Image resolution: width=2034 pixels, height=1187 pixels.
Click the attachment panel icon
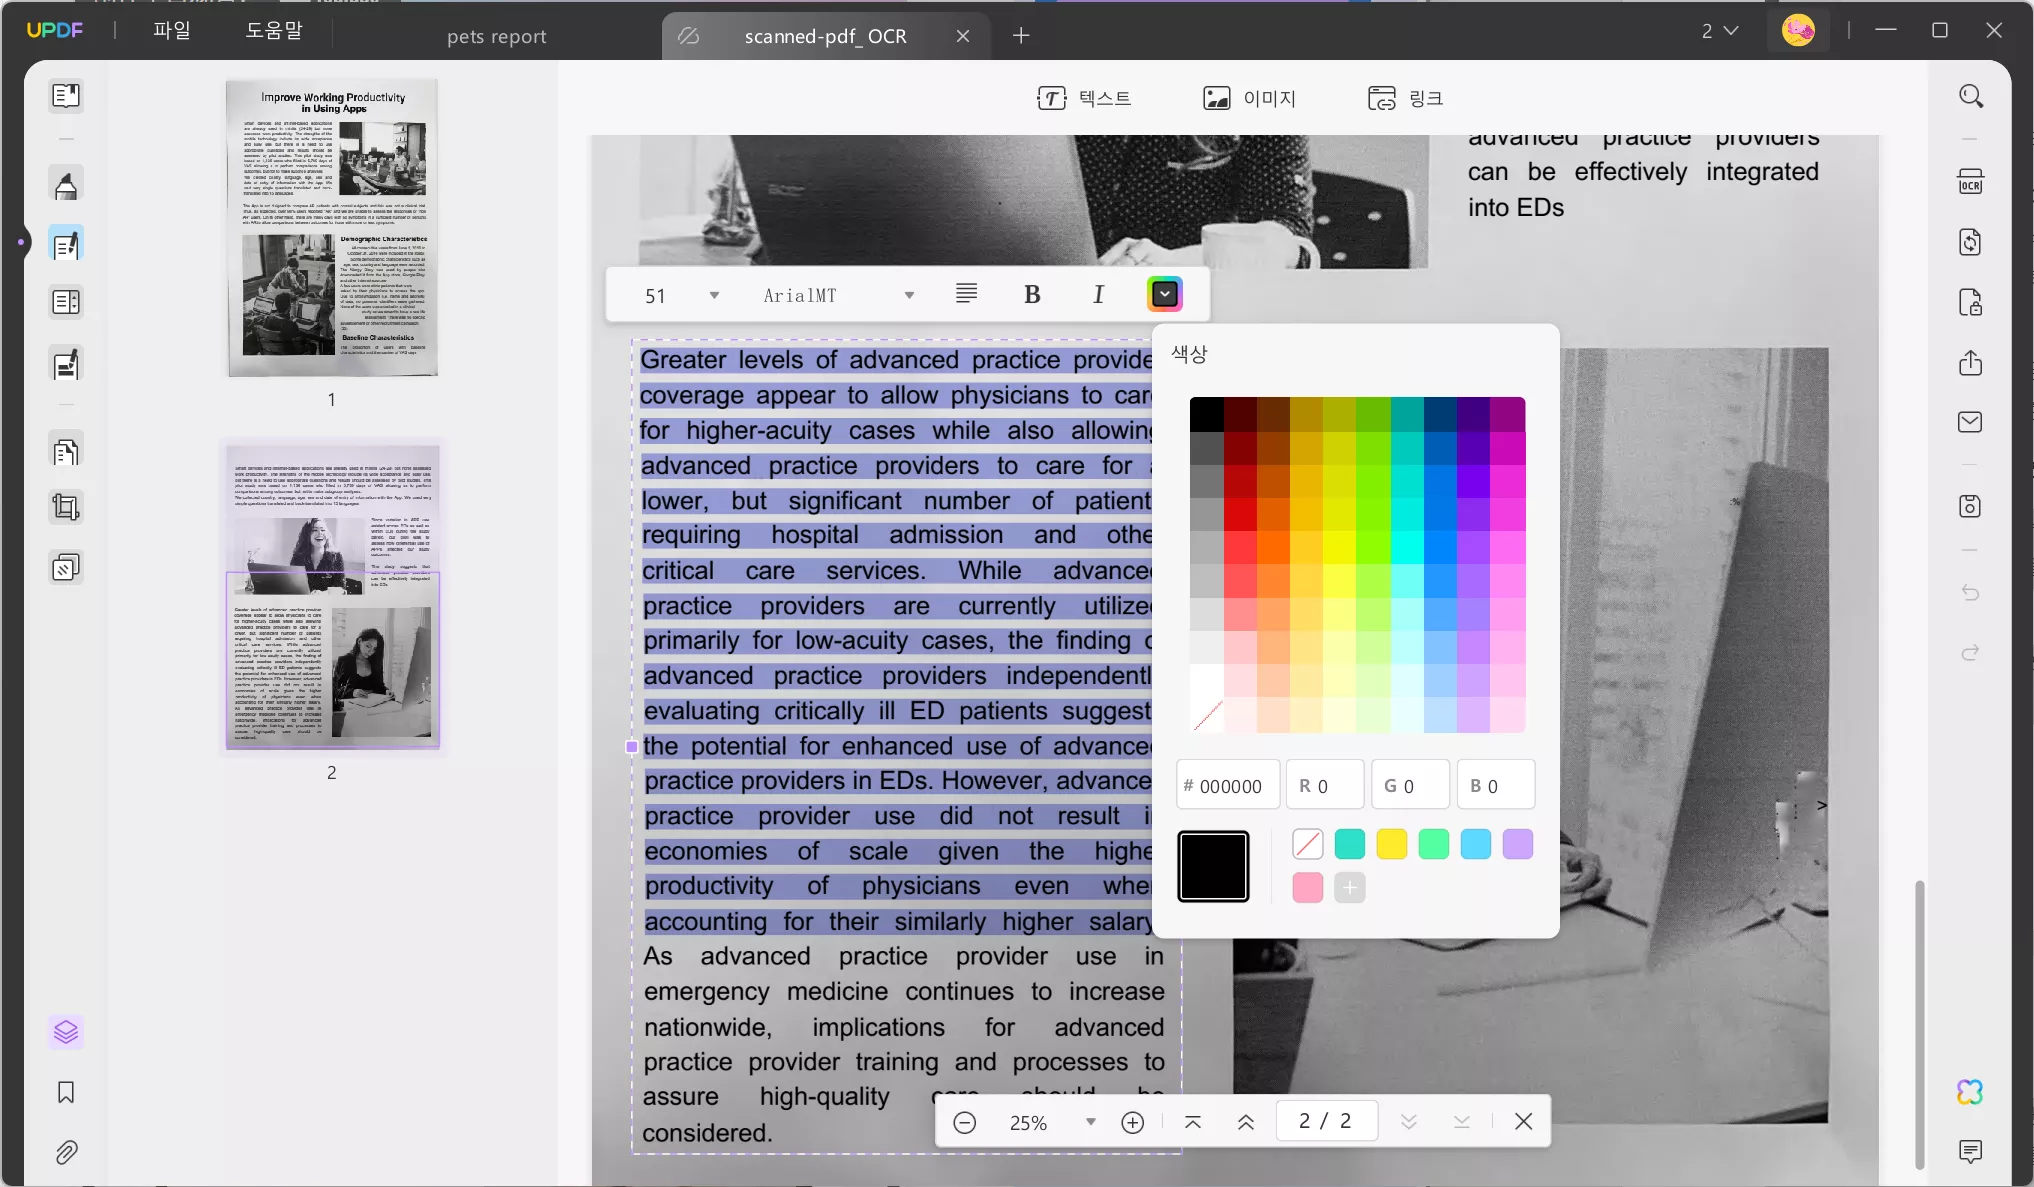pos(65,1152)
